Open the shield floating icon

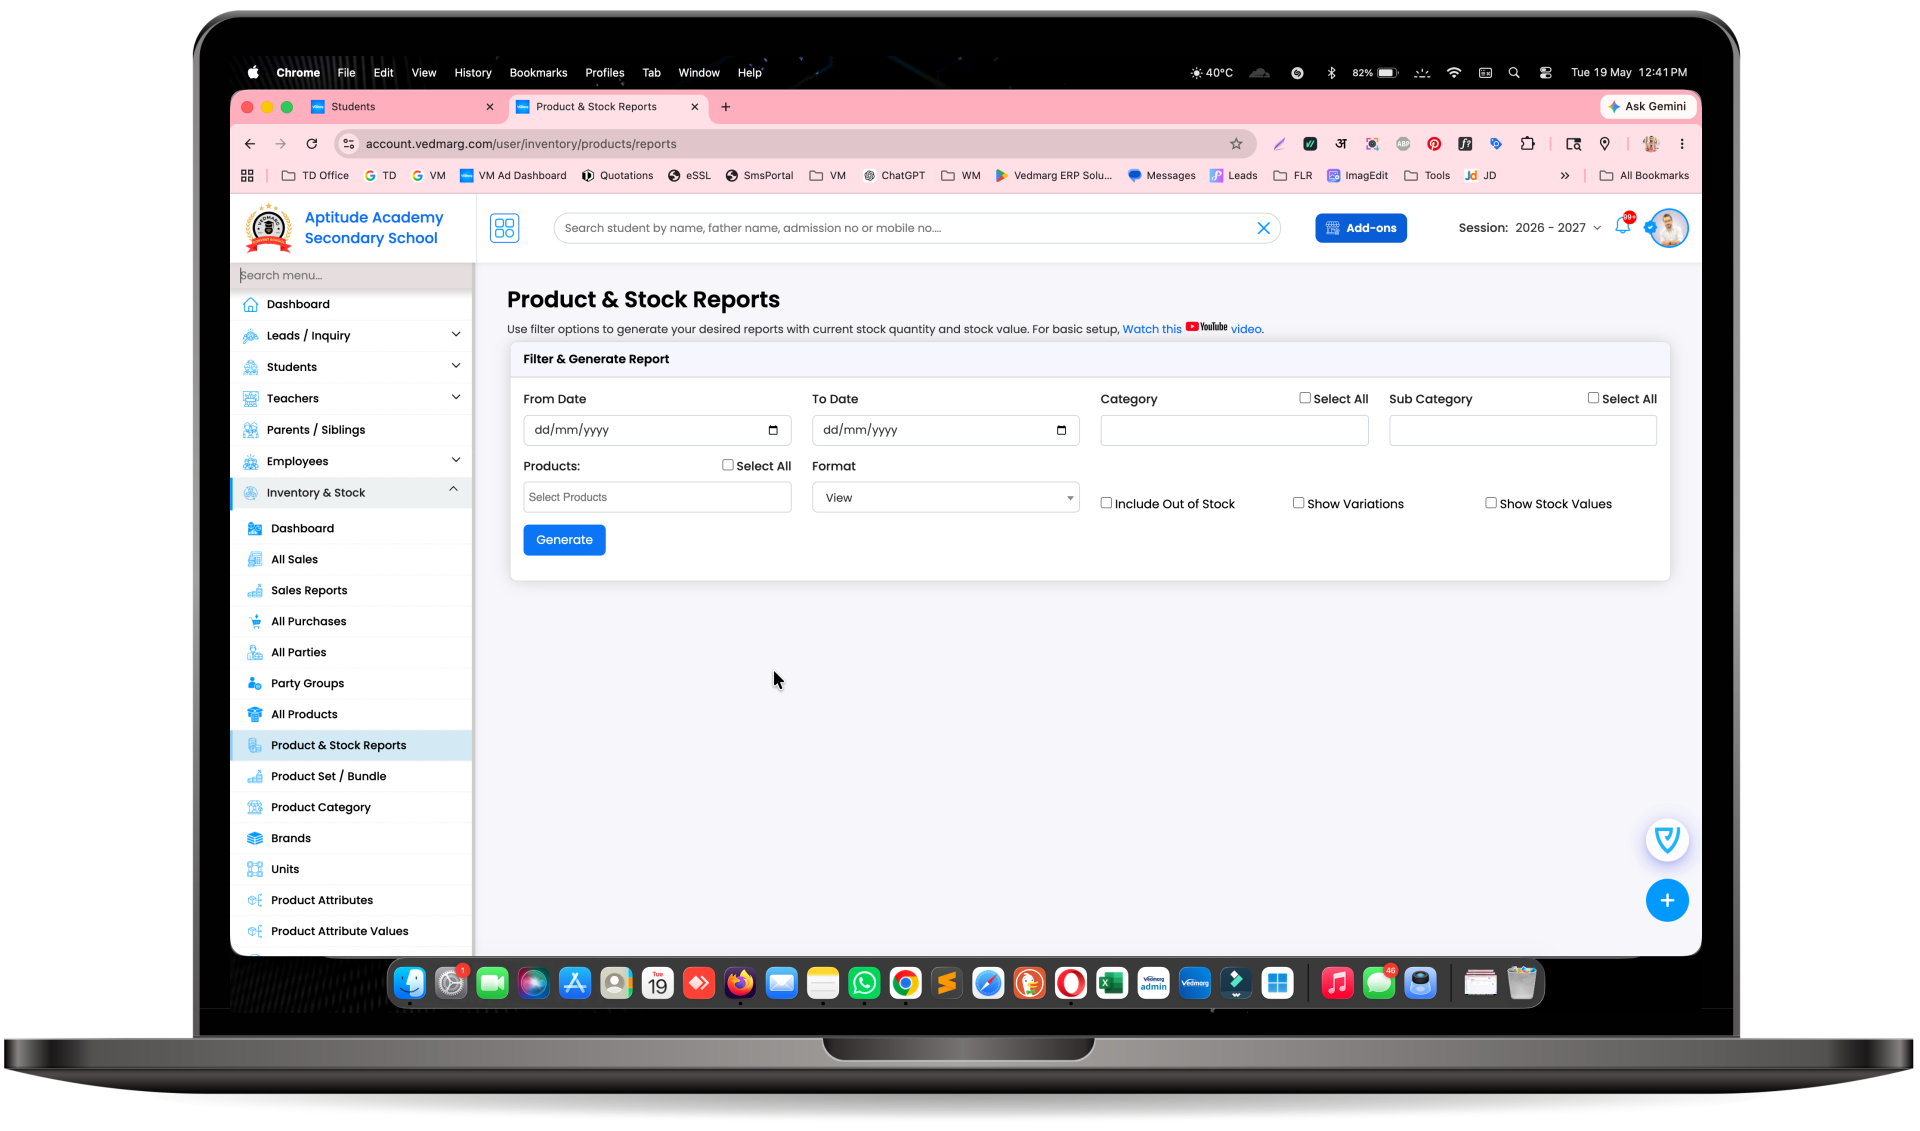[x=1667, y=839]
